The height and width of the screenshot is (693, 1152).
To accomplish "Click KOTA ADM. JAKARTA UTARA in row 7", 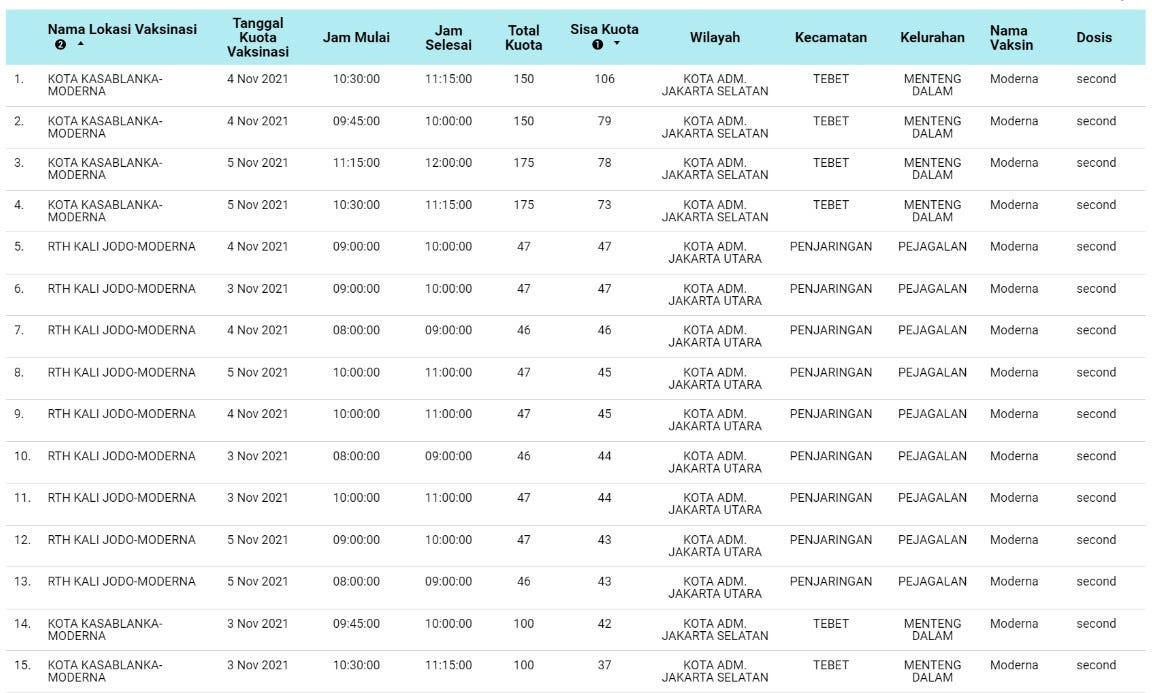I will (x=715, y=337).
